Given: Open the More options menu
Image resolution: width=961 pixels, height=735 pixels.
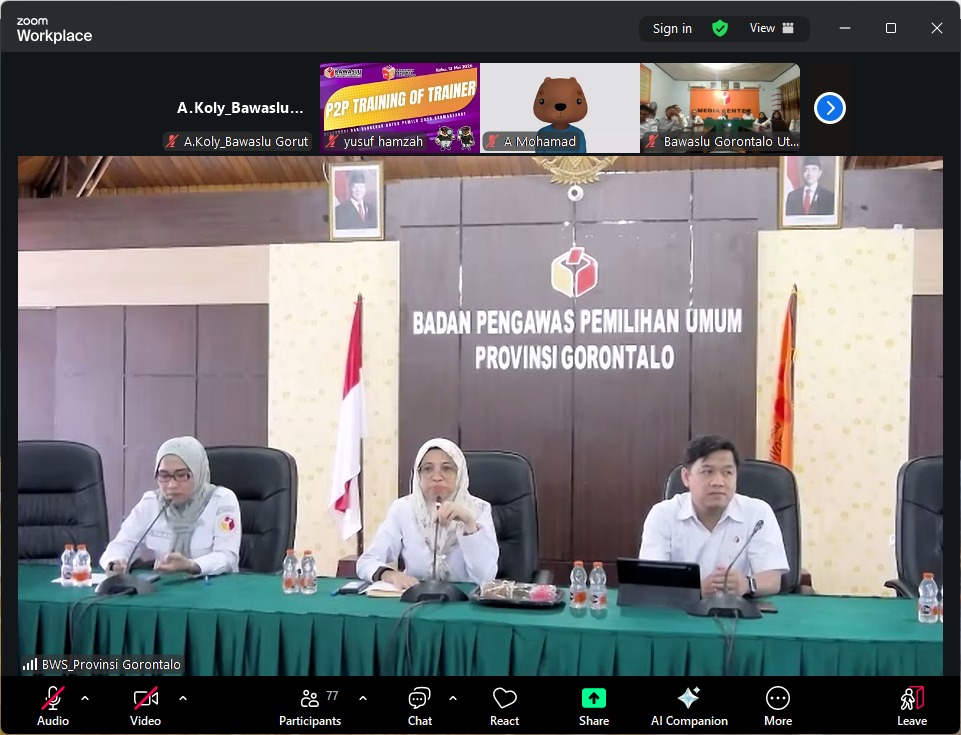Looking at the screenshot, I should click(x=778, y=706).
